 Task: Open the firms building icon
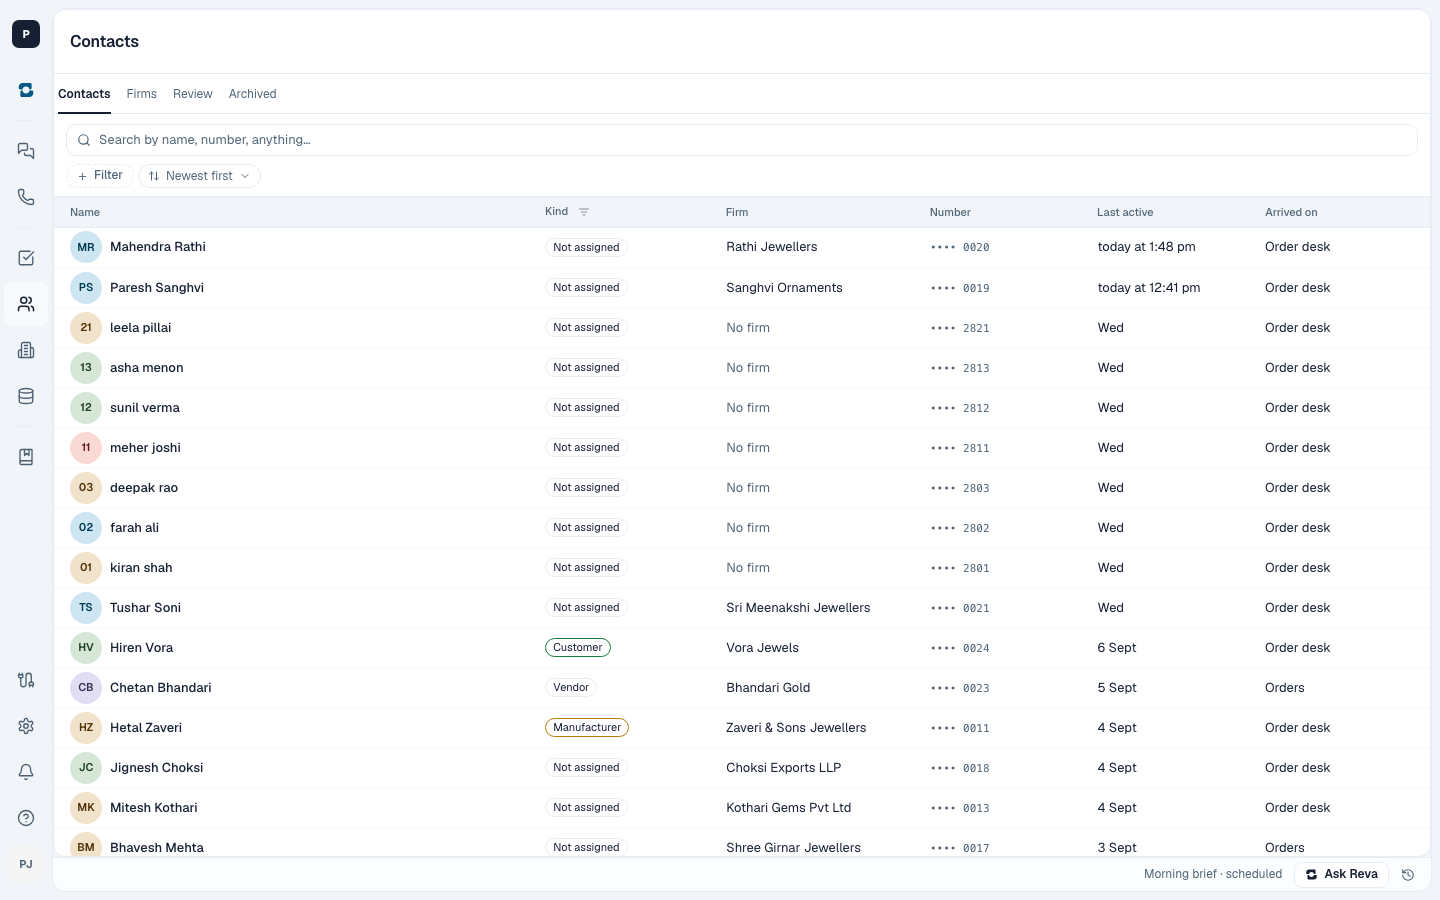point(26,350)
